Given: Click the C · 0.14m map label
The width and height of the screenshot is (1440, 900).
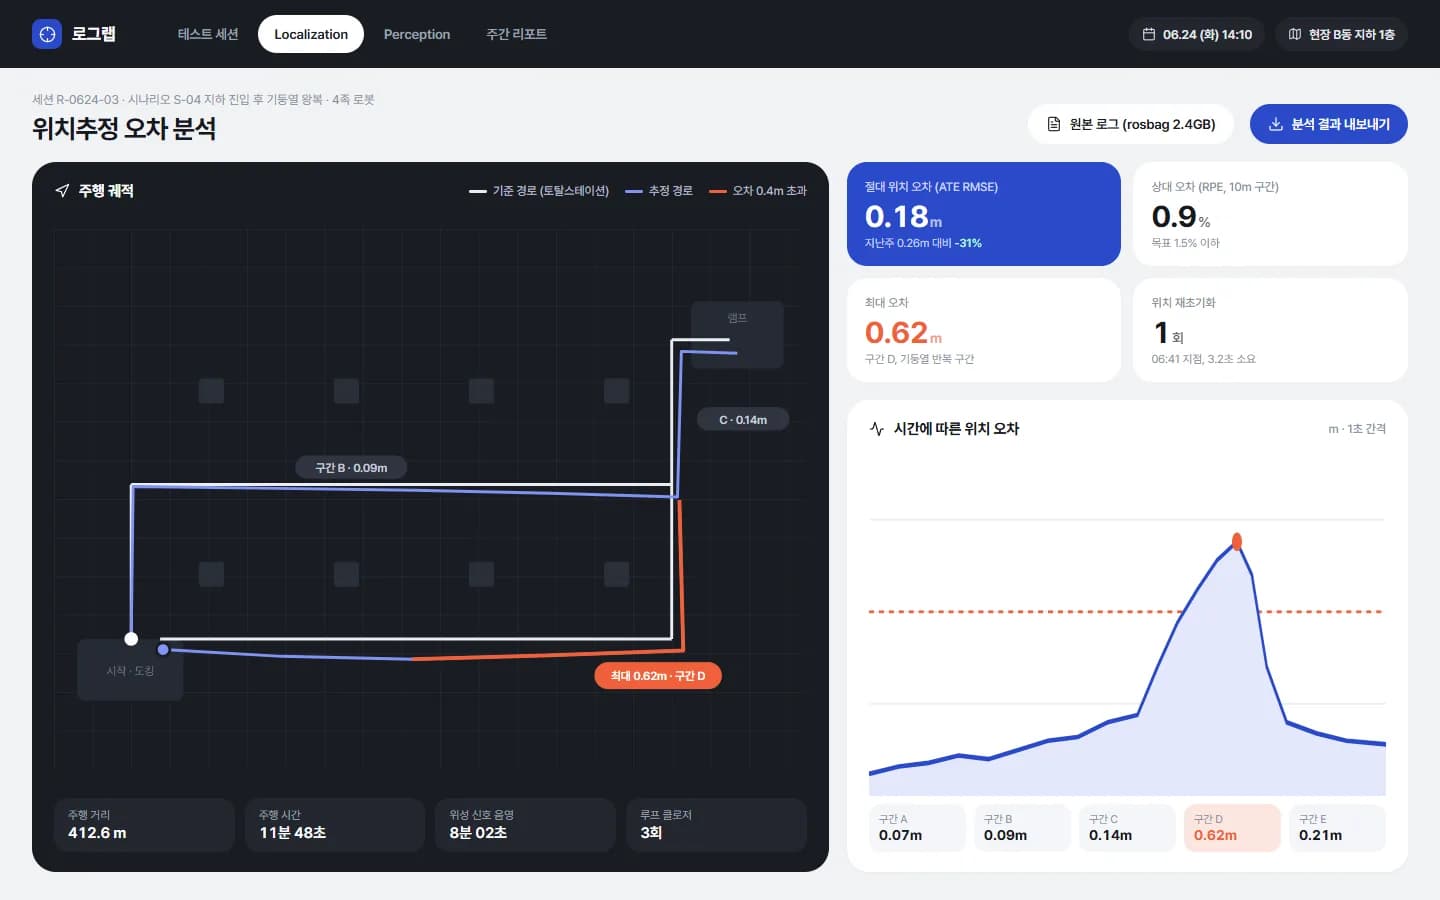Looking at the screenshot, I should pos(743,420).
